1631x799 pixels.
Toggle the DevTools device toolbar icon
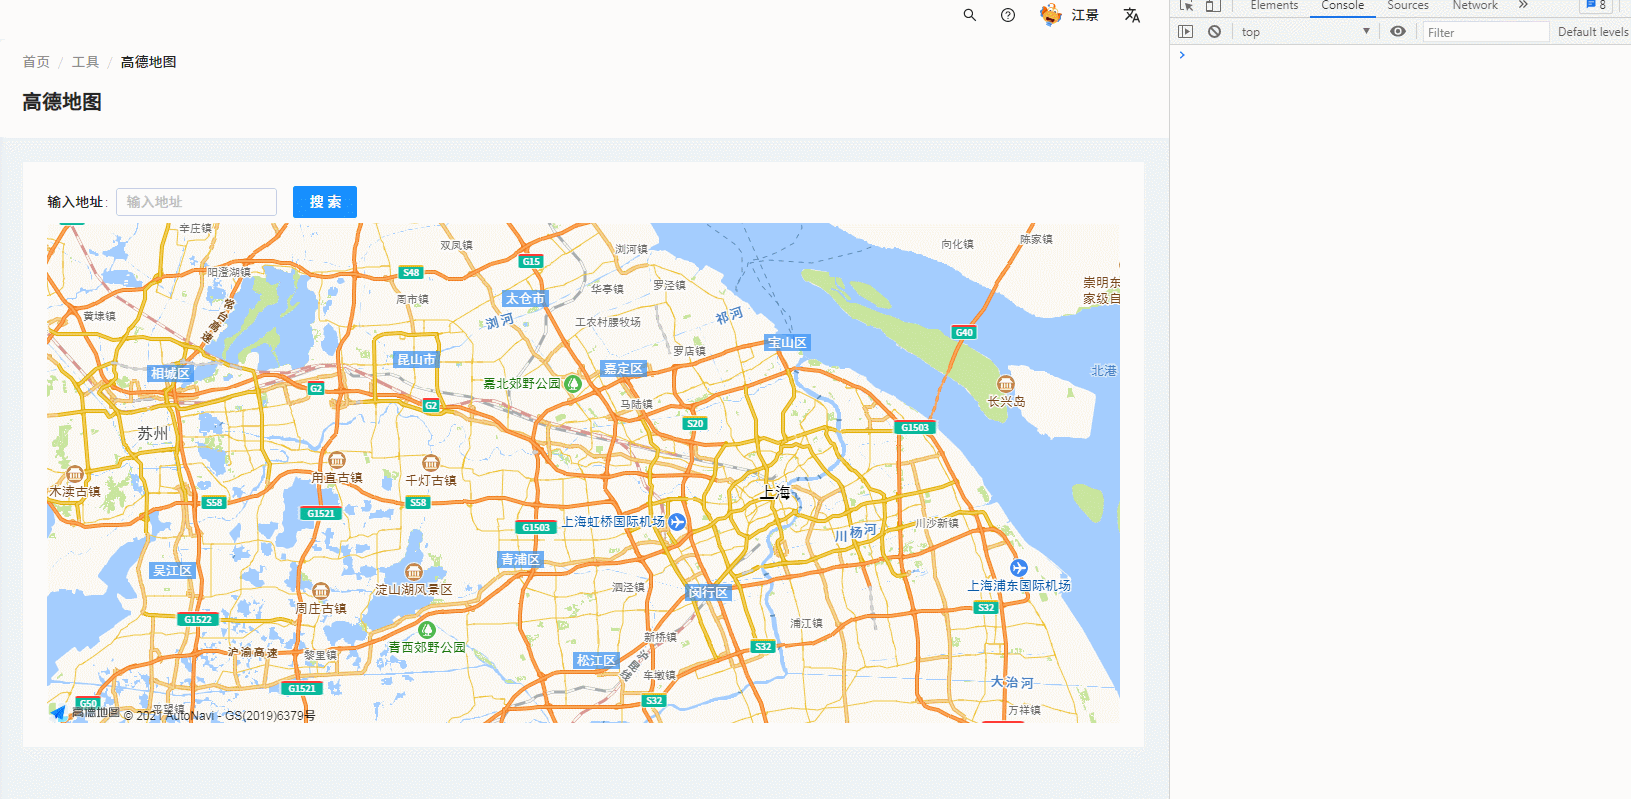click(1213, 5)
